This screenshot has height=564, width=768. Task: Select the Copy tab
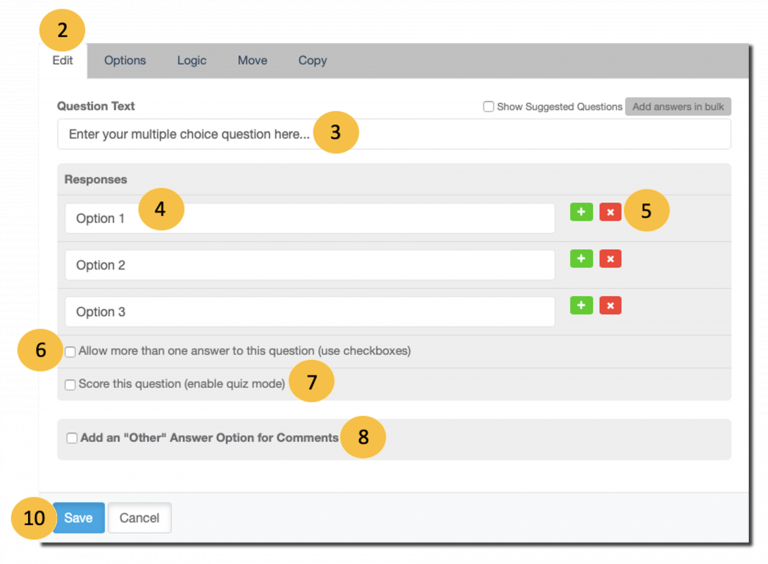point(312,60)
